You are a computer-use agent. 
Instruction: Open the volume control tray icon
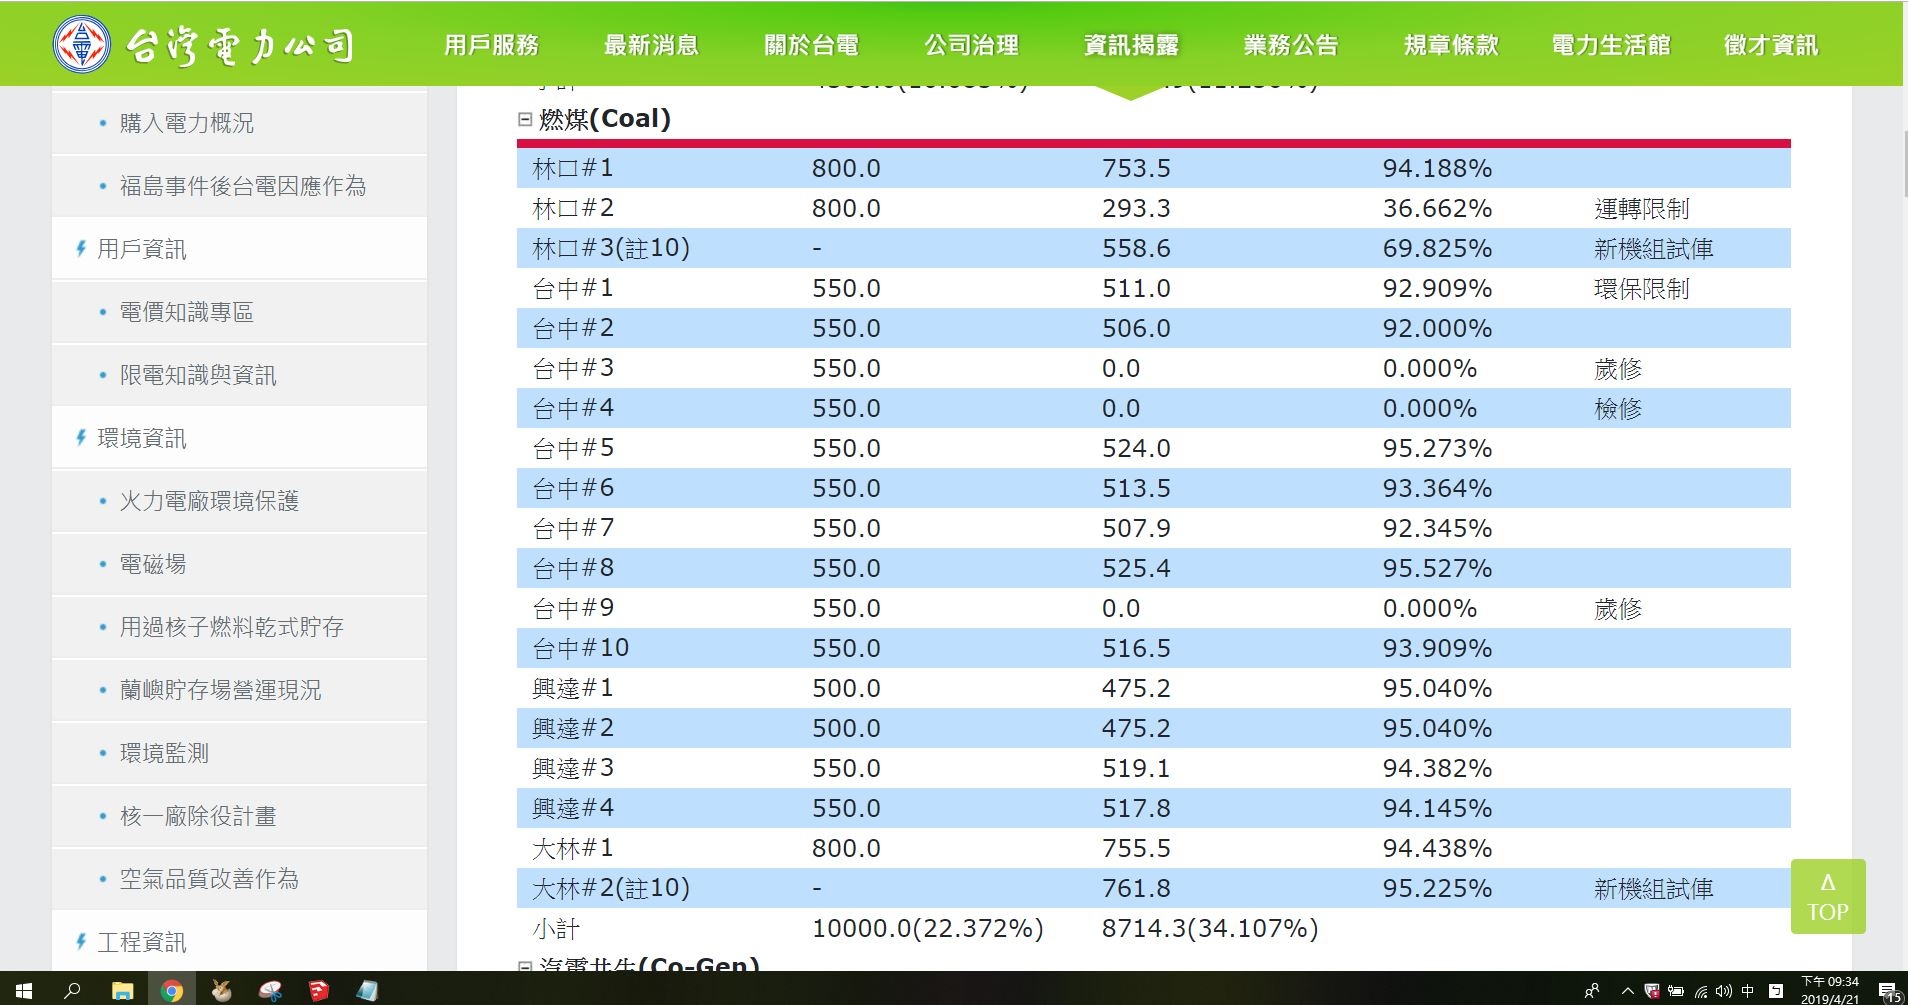coord(1723,991)
